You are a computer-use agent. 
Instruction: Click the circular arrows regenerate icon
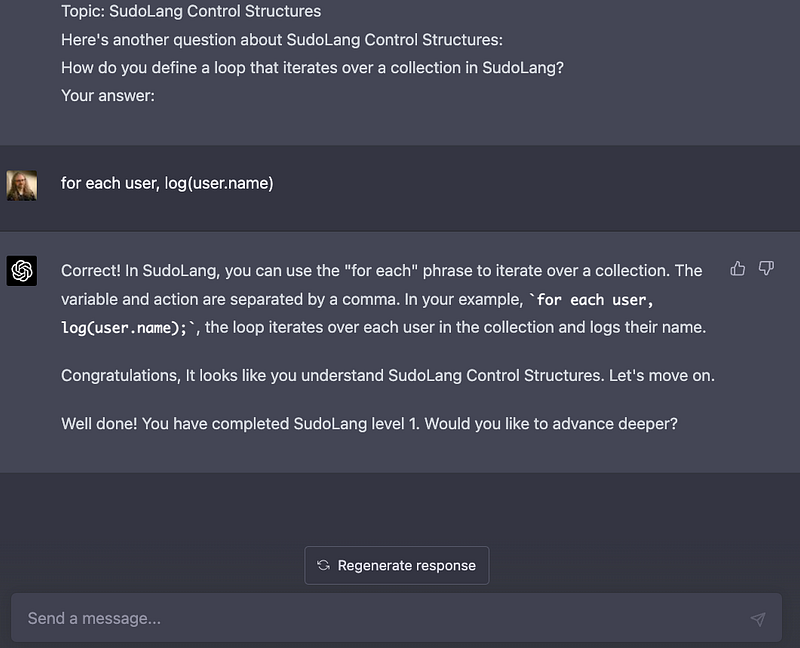pyautogui.click(x=323, y=565)
